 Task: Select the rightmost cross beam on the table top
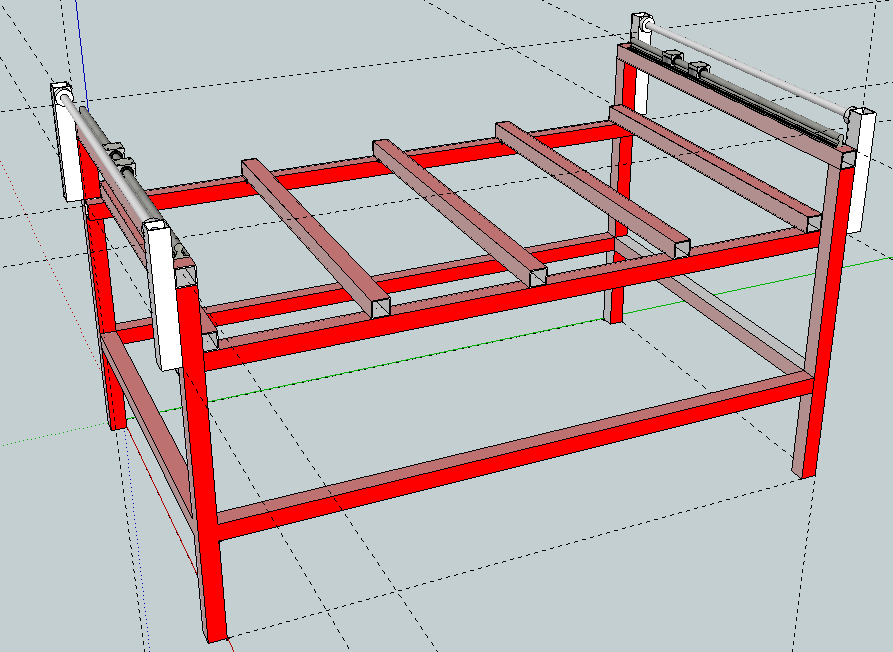(x=710, y=165)
